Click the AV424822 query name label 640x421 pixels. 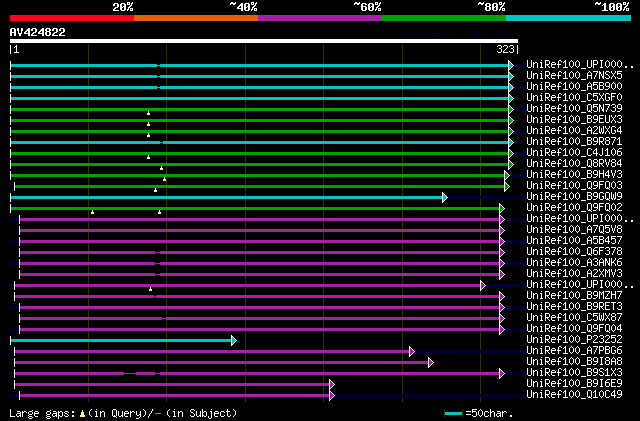point(38,32)
